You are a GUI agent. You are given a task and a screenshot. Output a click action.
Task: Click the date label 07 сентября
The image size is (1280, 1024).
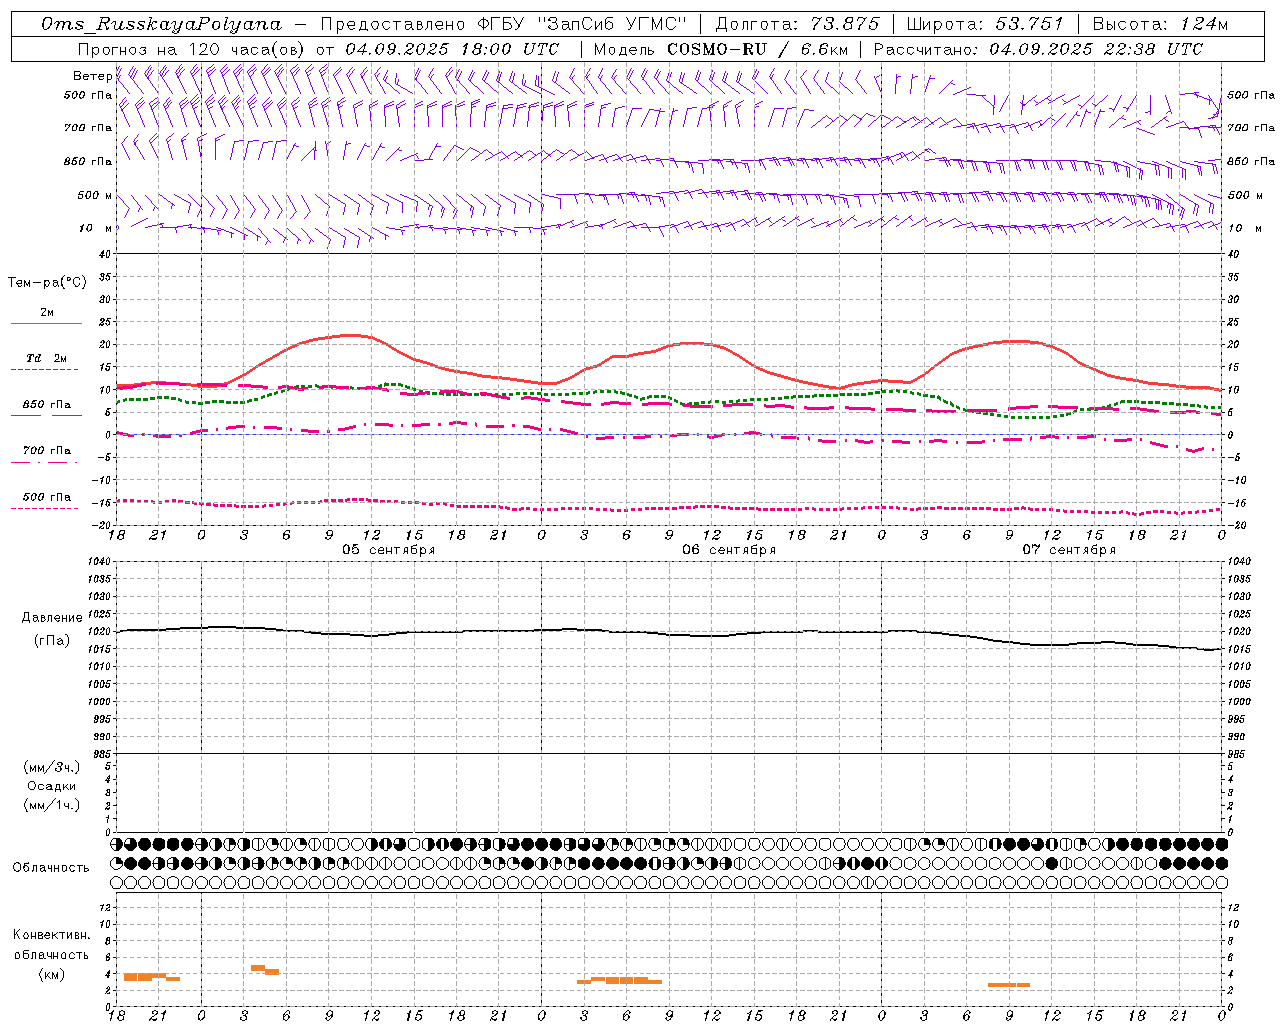(x=1069, y=550)
